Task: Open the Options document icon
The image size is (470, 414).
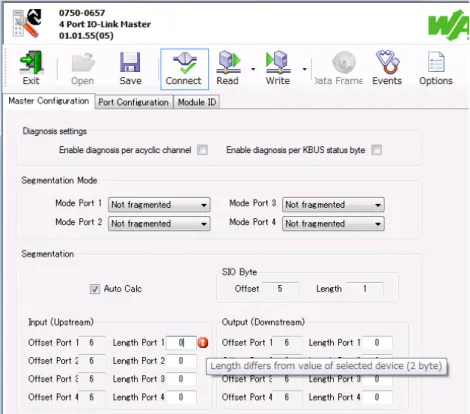Action: coord(436,62)
